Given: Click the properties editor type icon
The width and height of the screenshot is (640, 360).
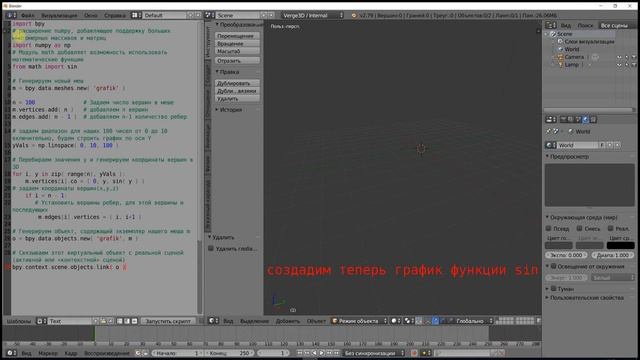Looking at the screenshot, I should tap(551, 120).
